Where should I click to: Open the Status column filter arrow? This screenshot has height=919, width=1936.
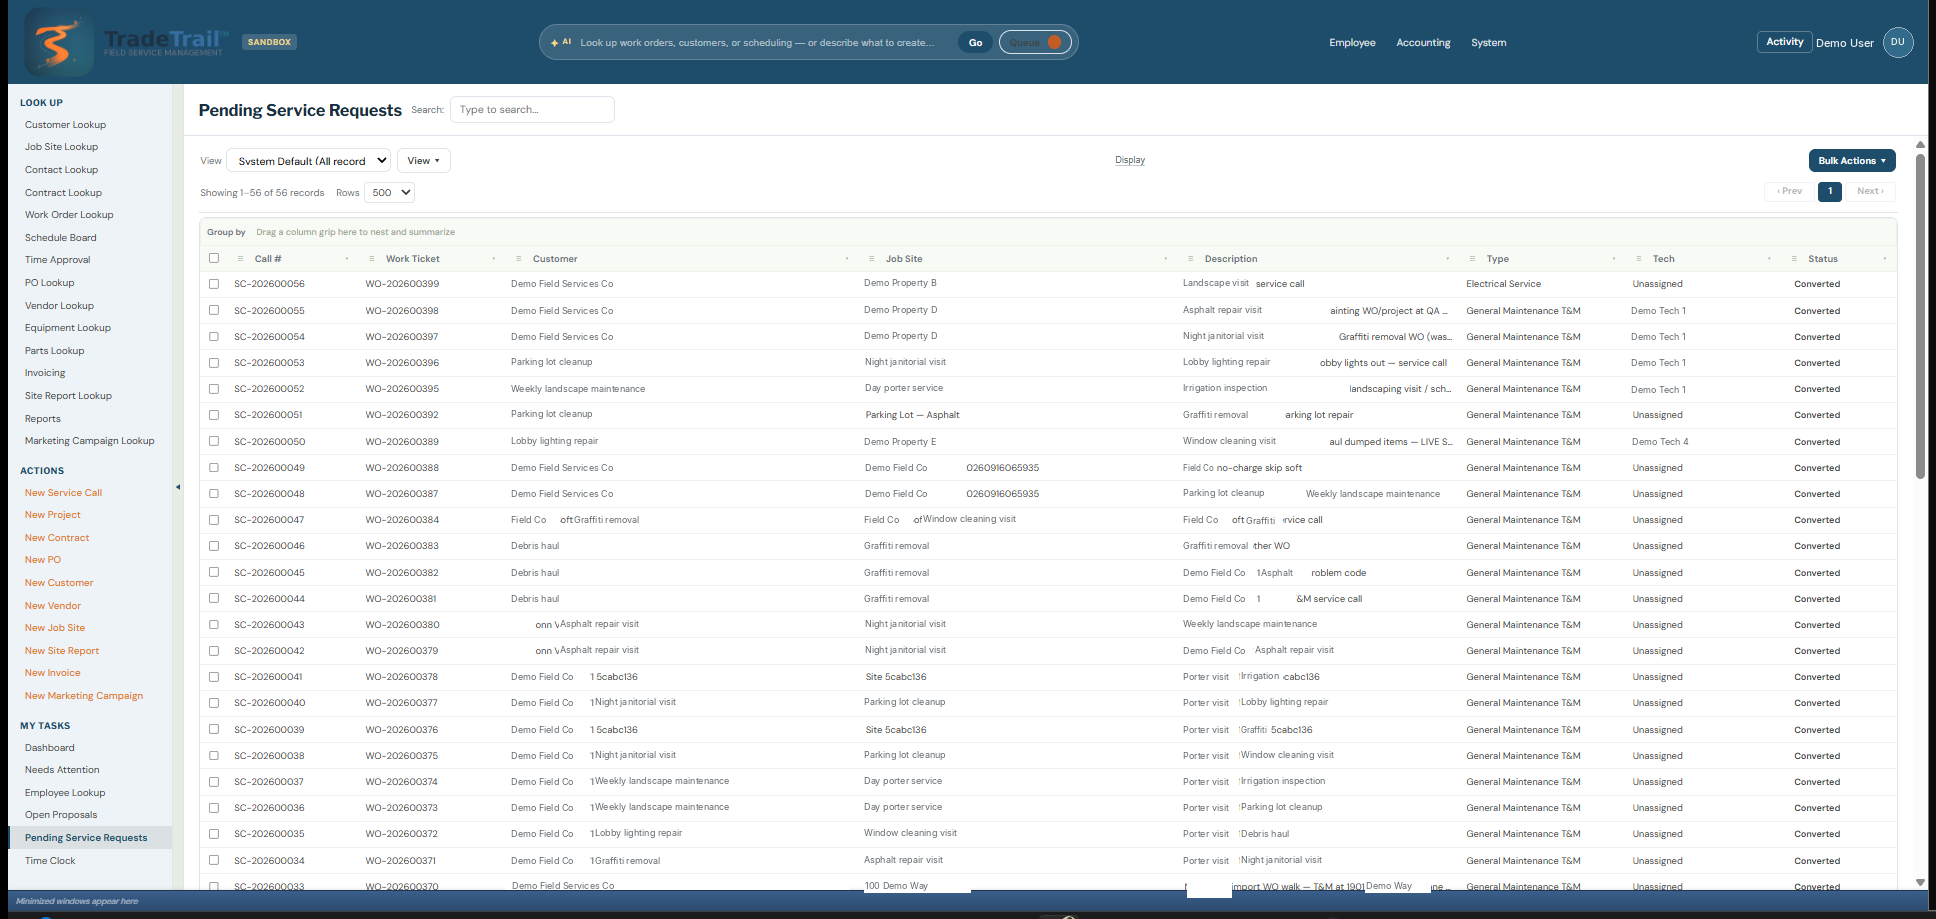tap(1884, 259)
